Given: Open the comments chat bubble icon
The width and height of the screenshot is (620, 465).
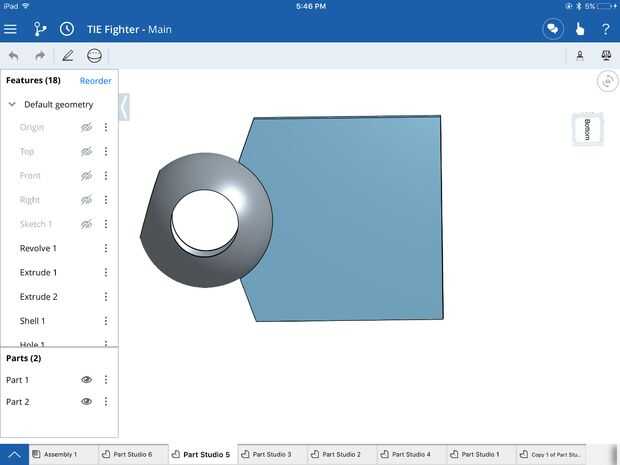Looking at the screenshot, I should (552, 29).
